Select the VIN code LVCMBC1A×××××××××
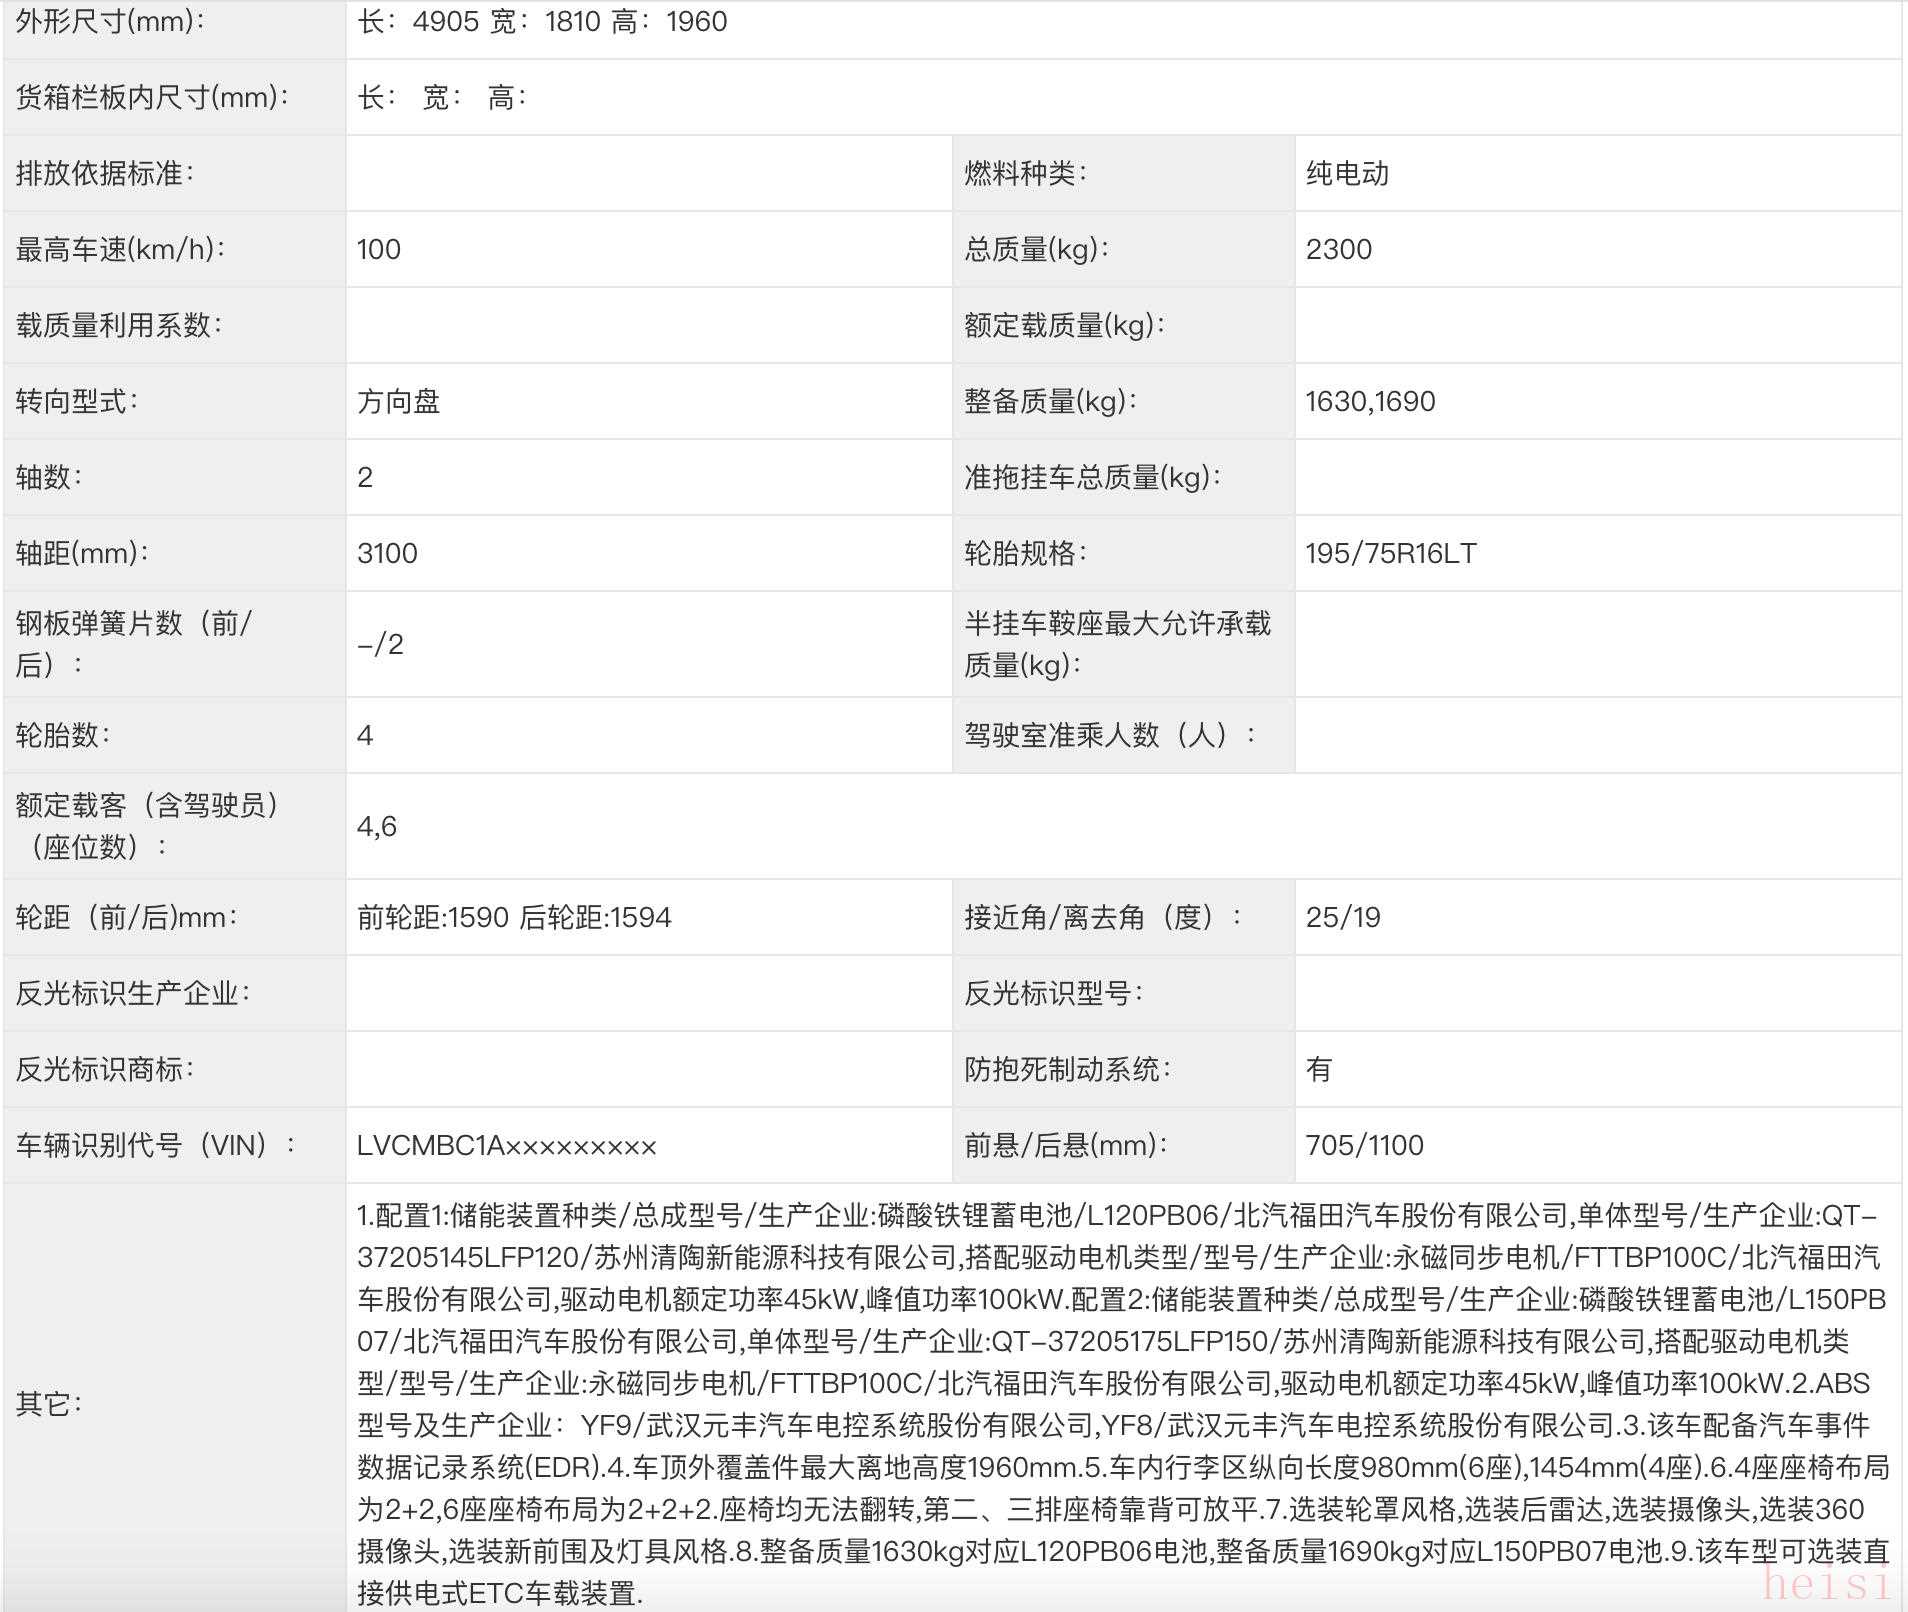 tap(506, 1146)
